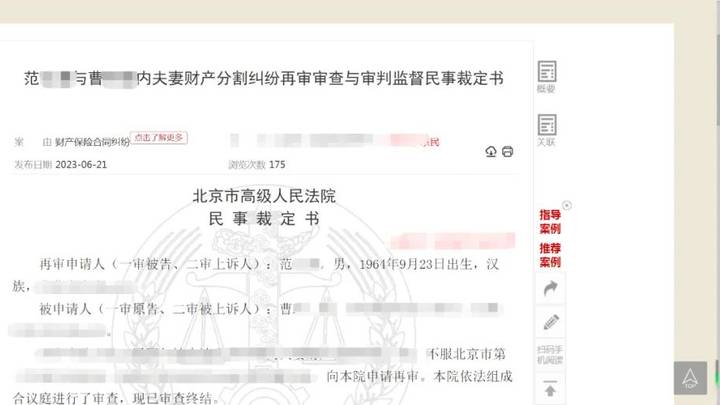Share the document with arrow icon
This screenshot has height=405, width=720.
coord(550,288)
